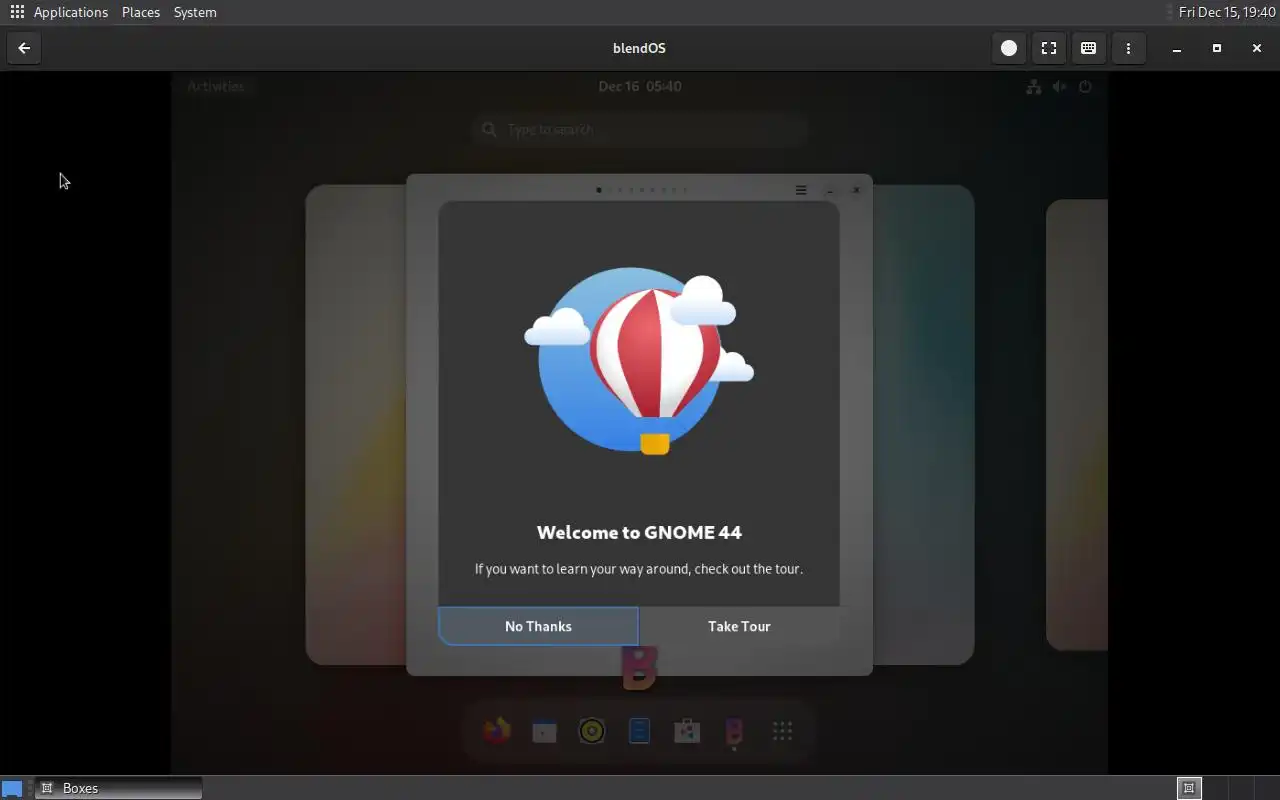This screenshot has width=1280, height=800.
Task: Click the hot-air balloon illustration
Action: 639,360
